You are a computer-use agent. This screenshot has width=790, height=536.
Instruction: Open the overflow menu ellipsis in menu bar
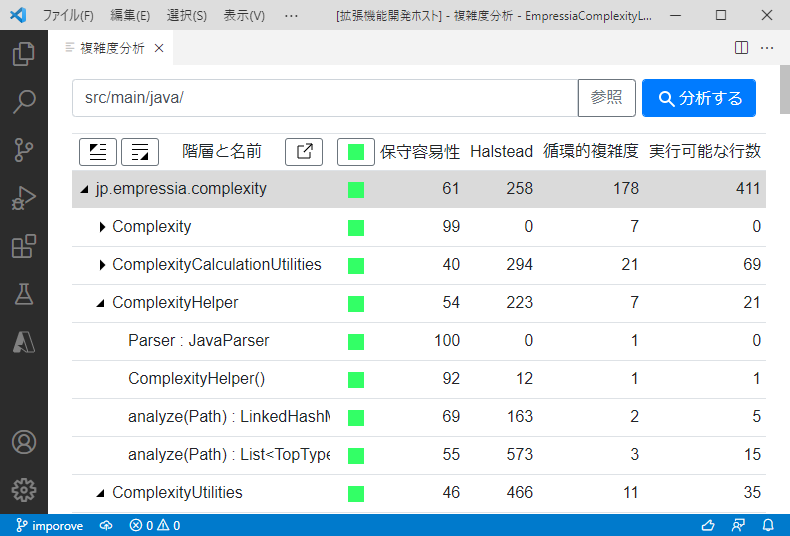291,16
